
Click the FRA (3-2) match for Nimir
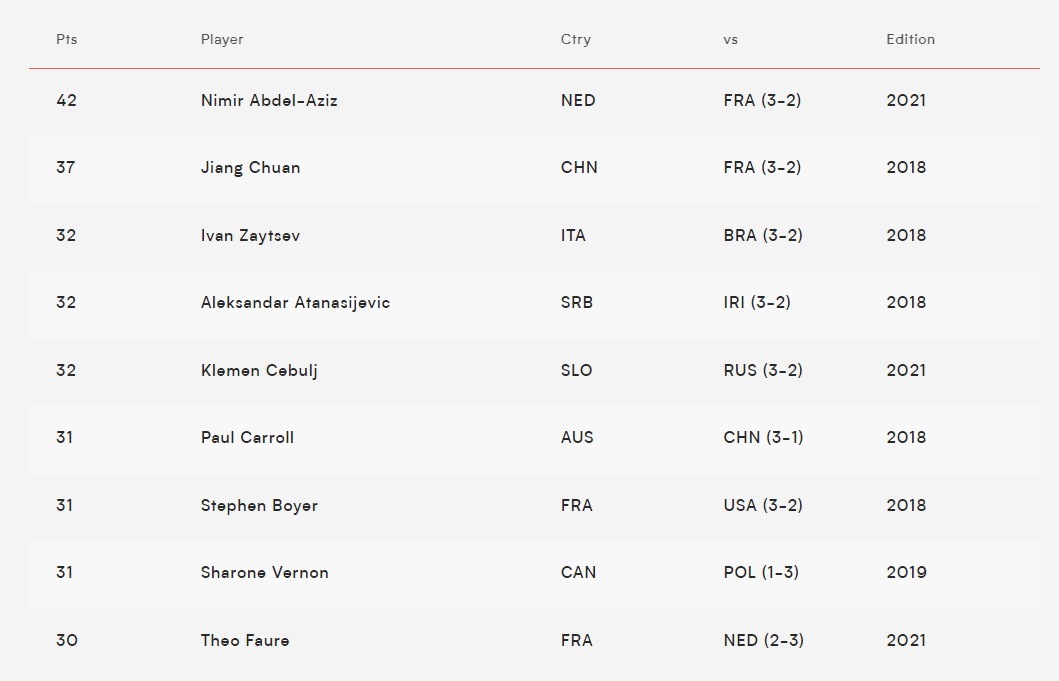[x=762, y=100]
